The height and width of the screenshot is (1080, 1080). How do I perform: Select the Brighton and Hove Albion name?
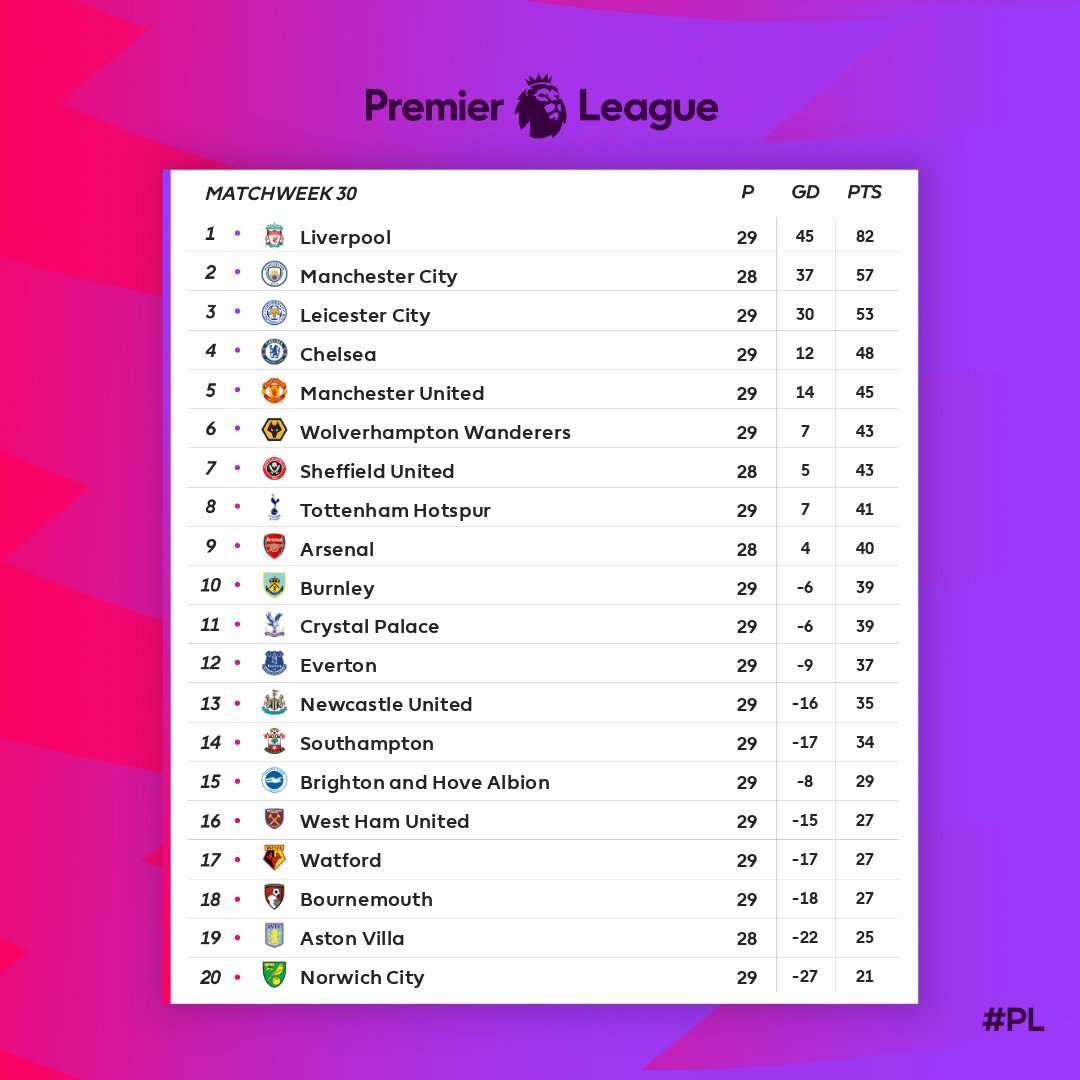pyautogui.click(x=425, y=782)
